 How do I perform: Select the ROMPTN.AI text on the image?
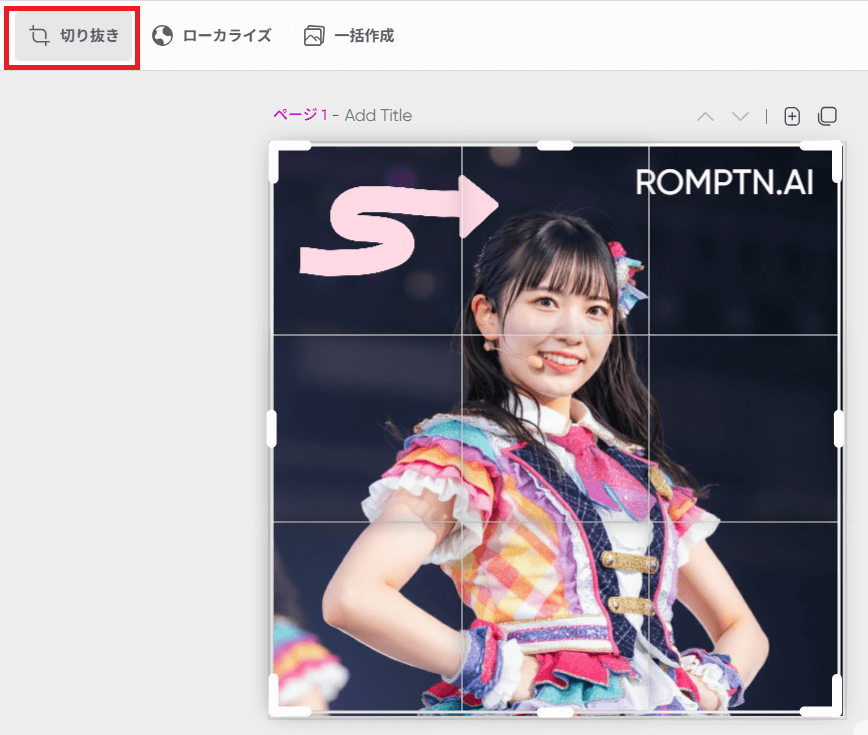[724, 182]
